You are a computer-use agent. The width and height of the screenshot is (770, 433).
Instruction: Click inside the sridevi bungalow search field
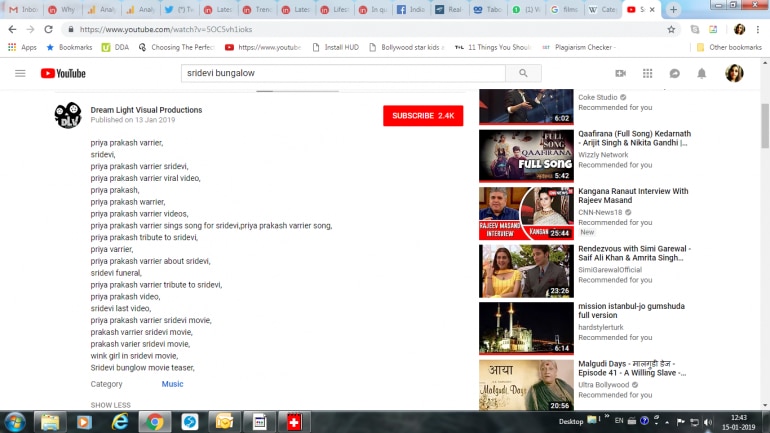pos(343,73)
